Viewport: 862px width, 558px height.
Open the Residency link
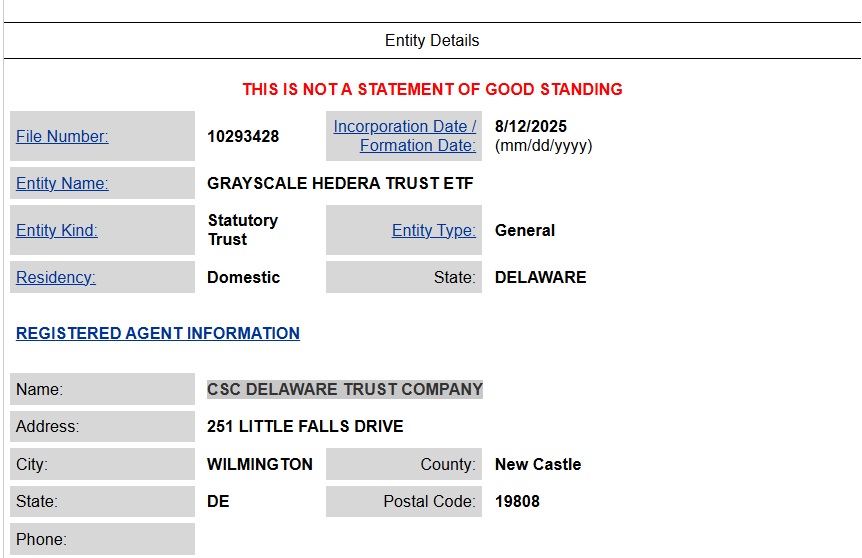56,277
